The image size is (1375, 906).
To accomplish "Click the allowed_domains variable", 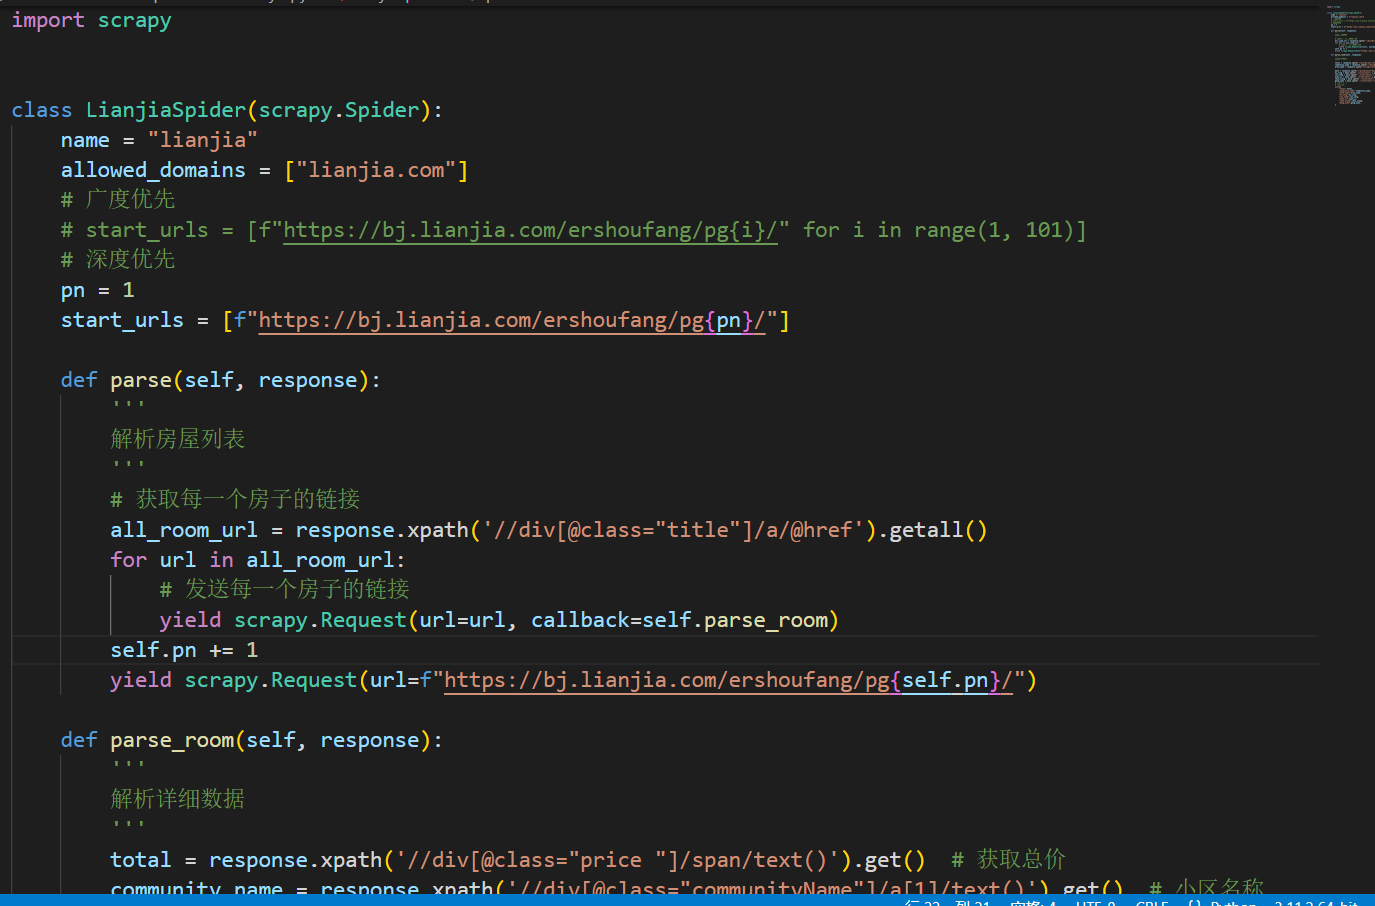I will (x=153, y=170).
